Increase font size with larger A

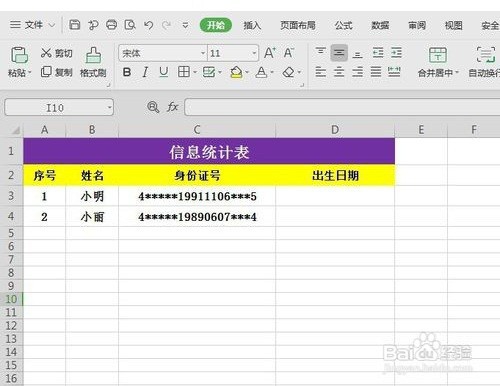click(269, 53)
